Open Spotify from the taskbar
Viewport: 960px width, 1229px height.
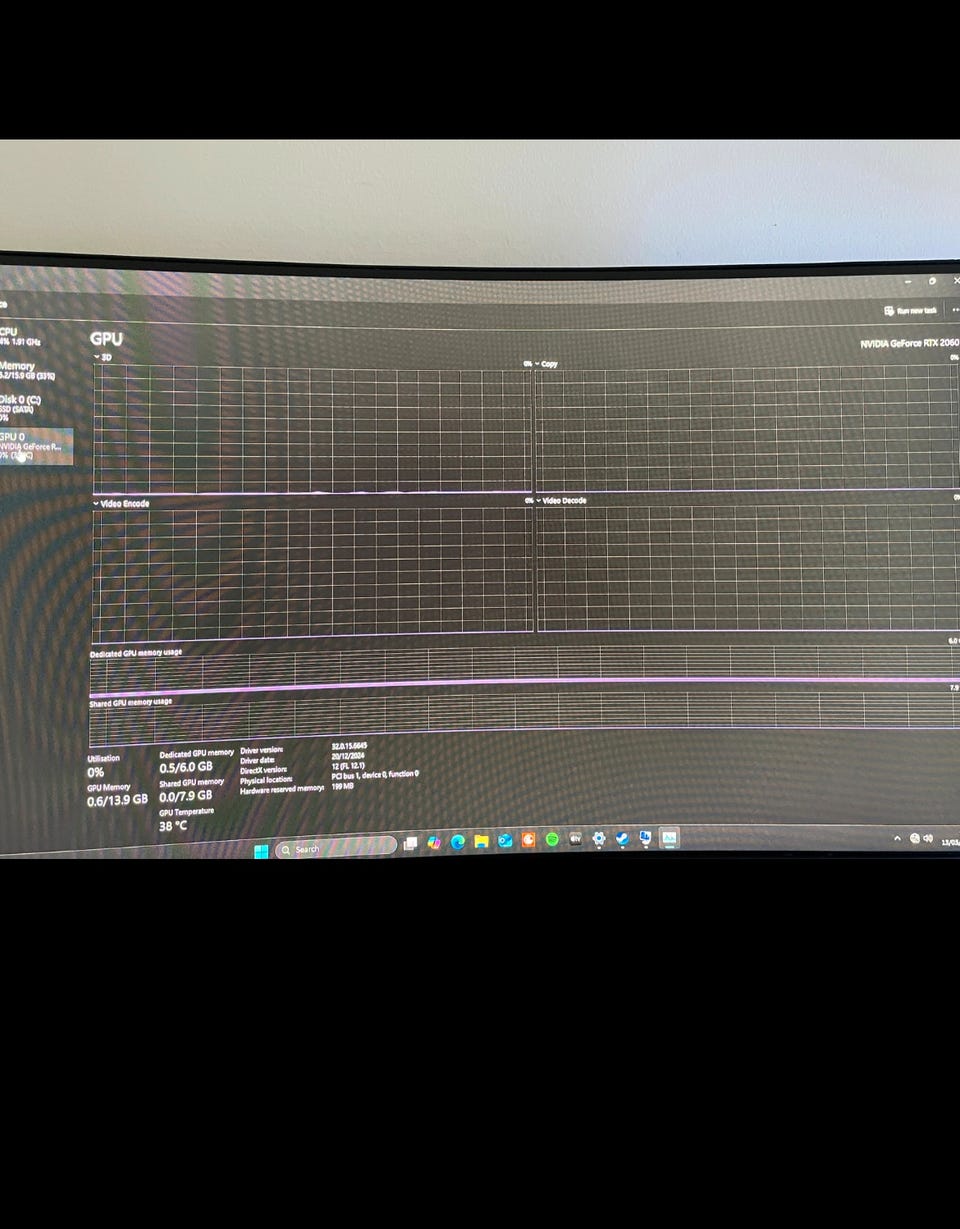(552, 840)
